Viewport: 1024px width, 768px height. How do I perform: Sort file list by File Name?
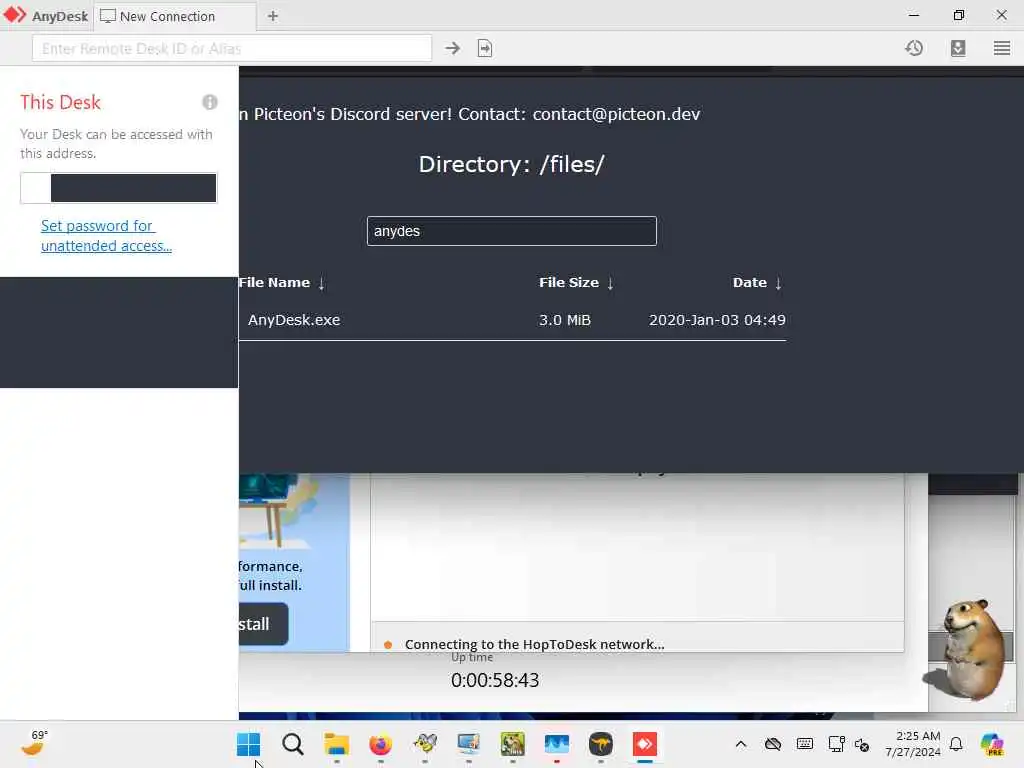[x=281, y=283]
